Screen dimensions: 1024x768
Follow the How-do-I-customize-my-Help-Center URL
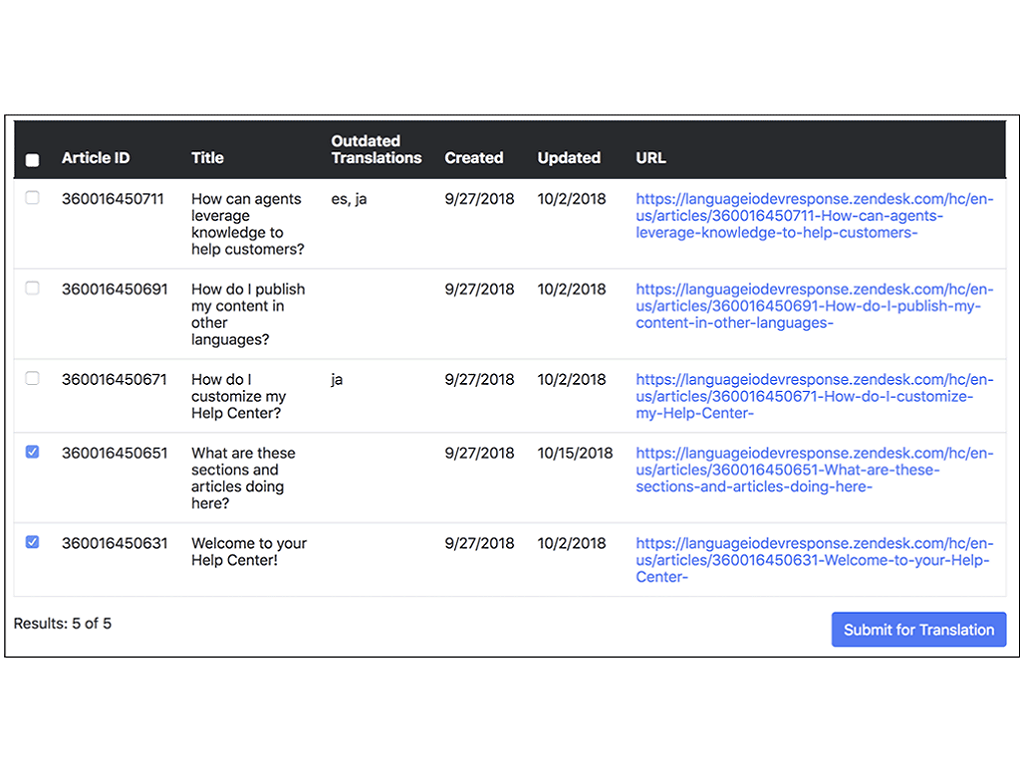[x=814, y=396]
